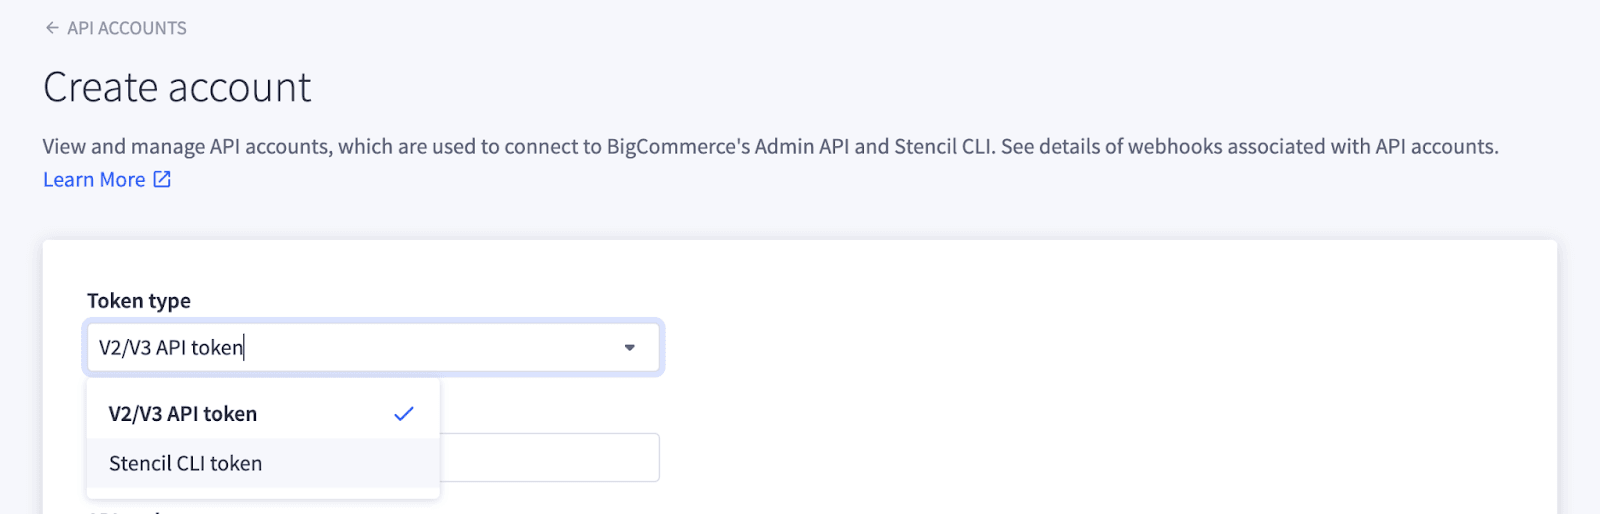Click the gray page background beside the heading
This screenshot has width=1600, height=514.
click(900, 88)
